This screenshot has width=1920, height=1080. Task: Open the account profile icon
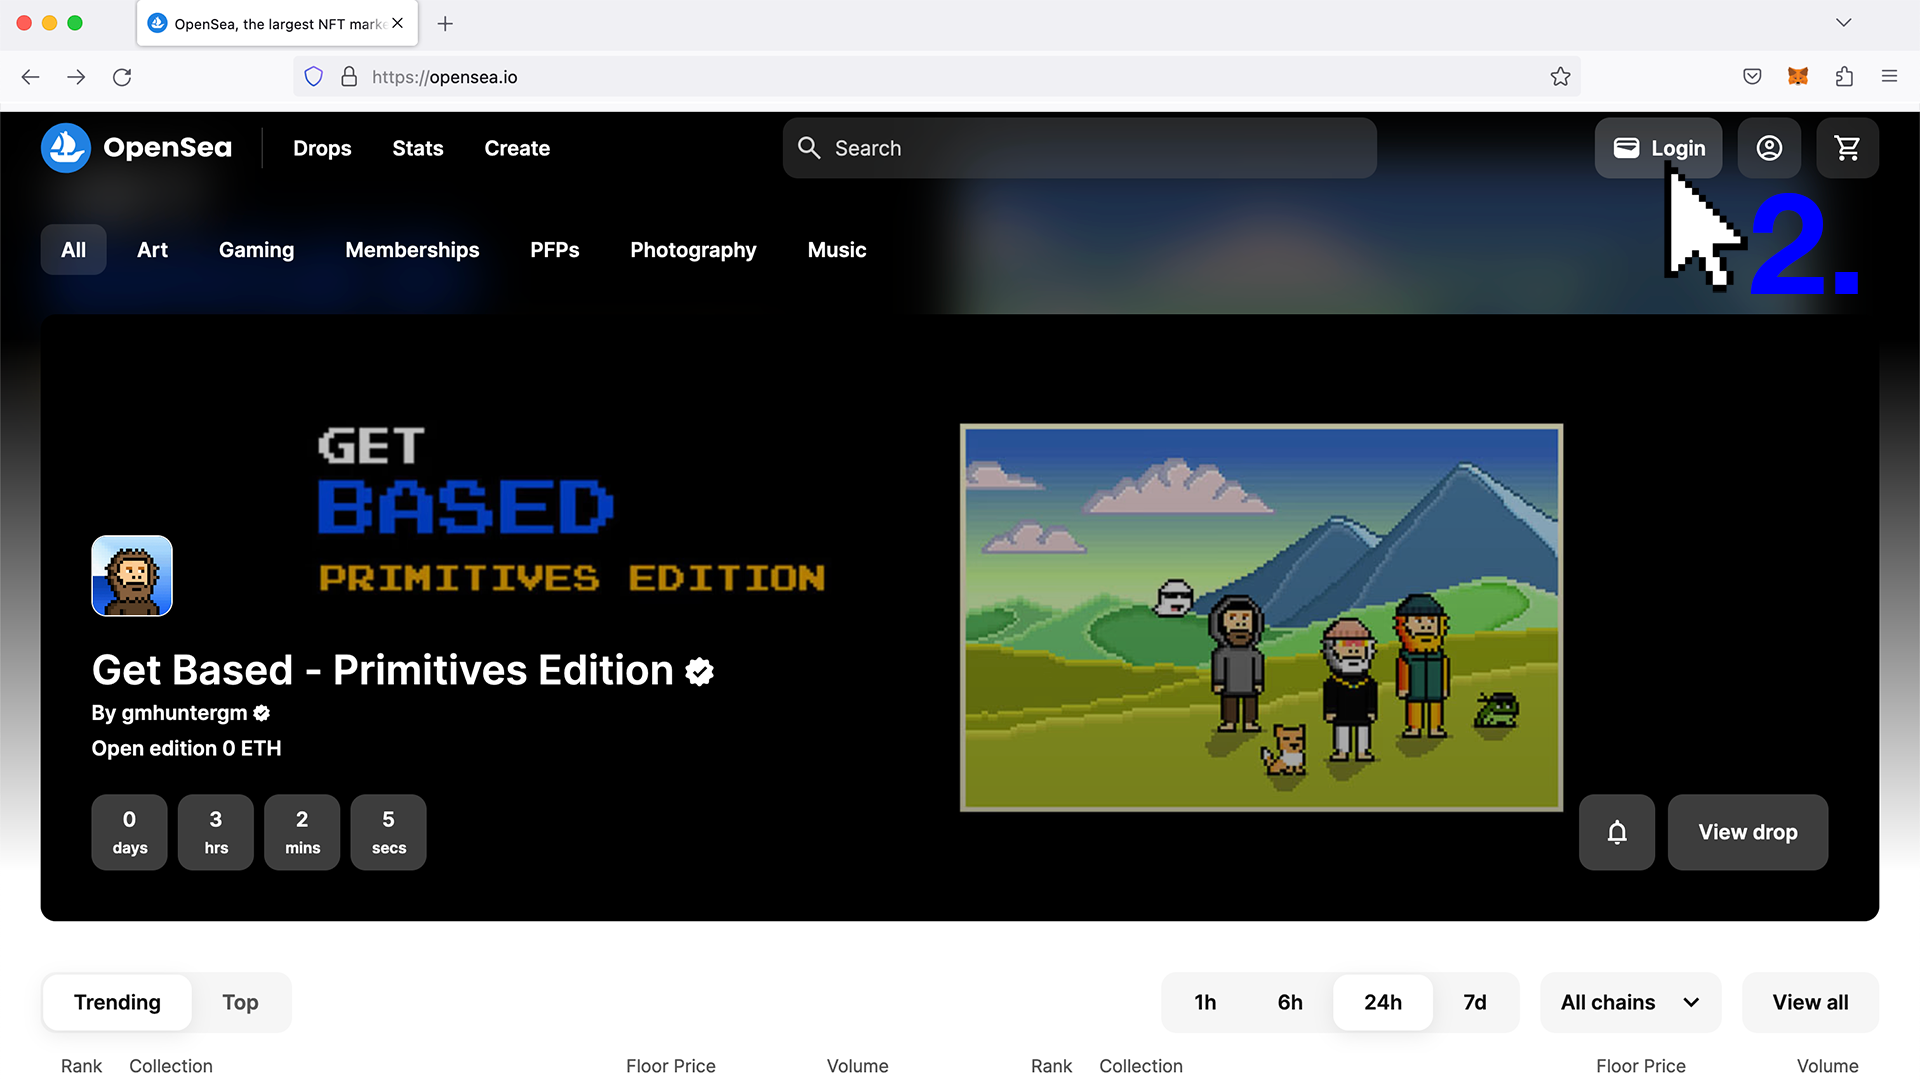1769,148
